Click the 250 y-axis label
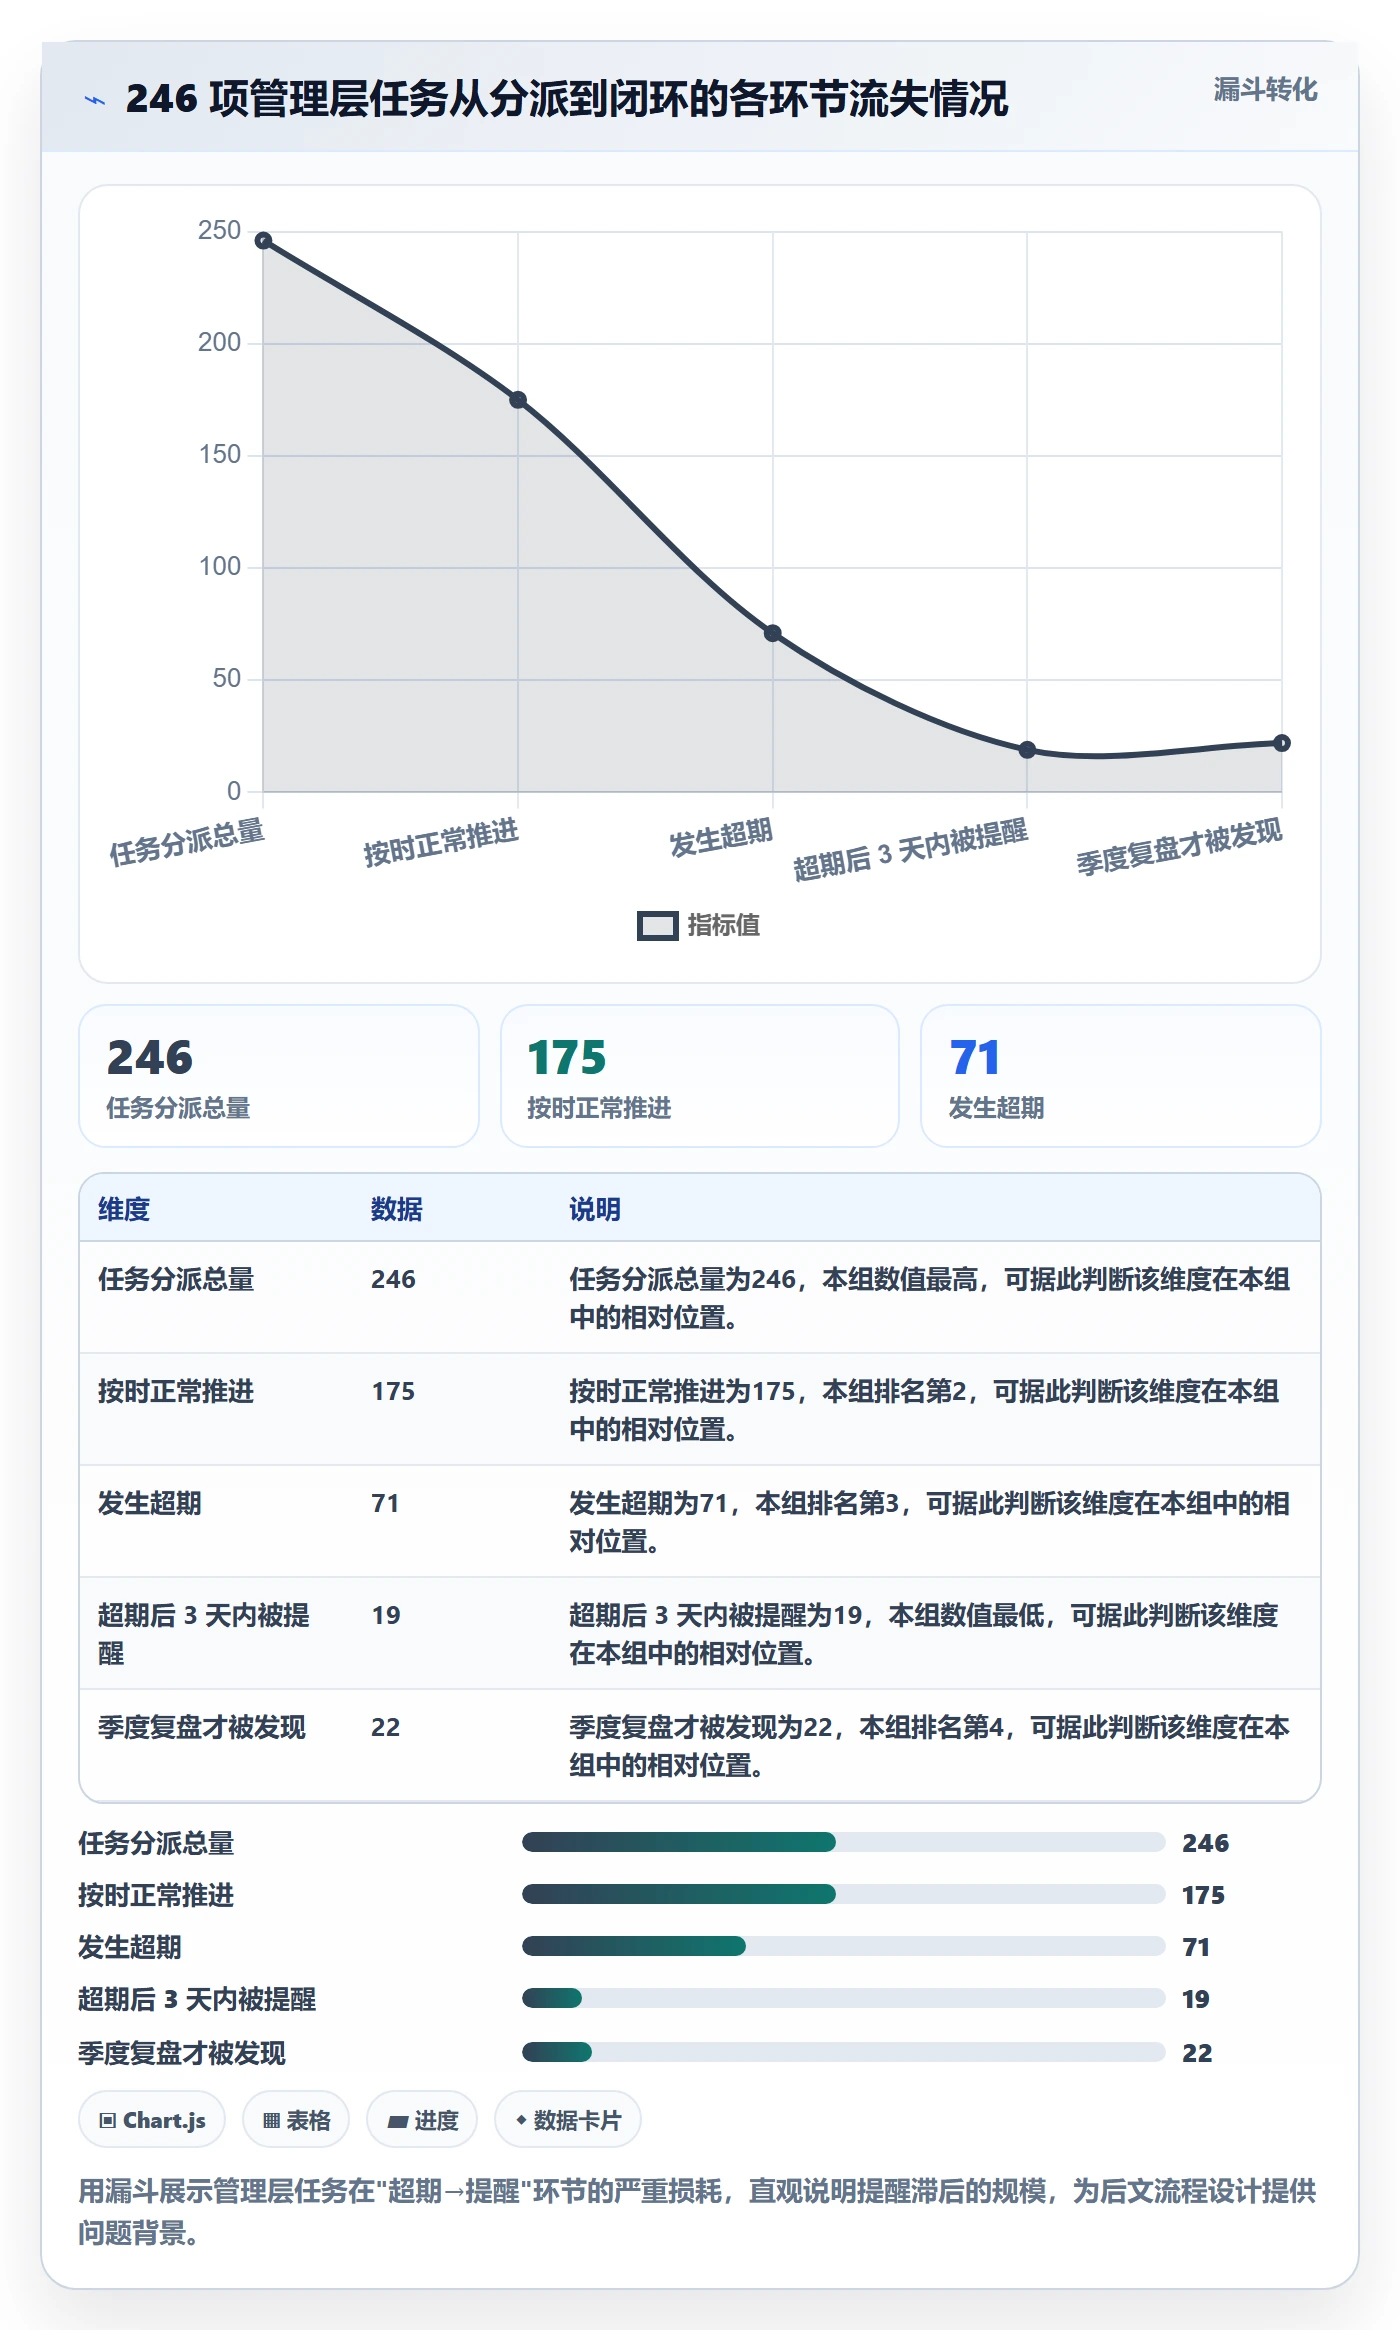 (219, 231)
